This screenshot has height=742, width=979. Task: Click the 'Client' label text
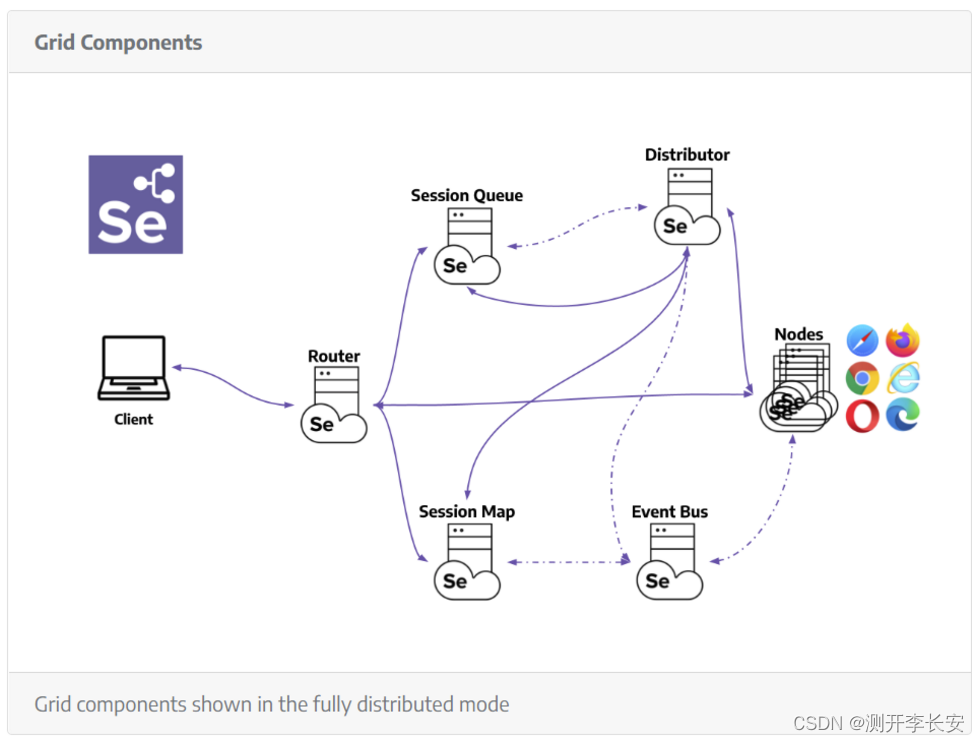tap(134, 419)
